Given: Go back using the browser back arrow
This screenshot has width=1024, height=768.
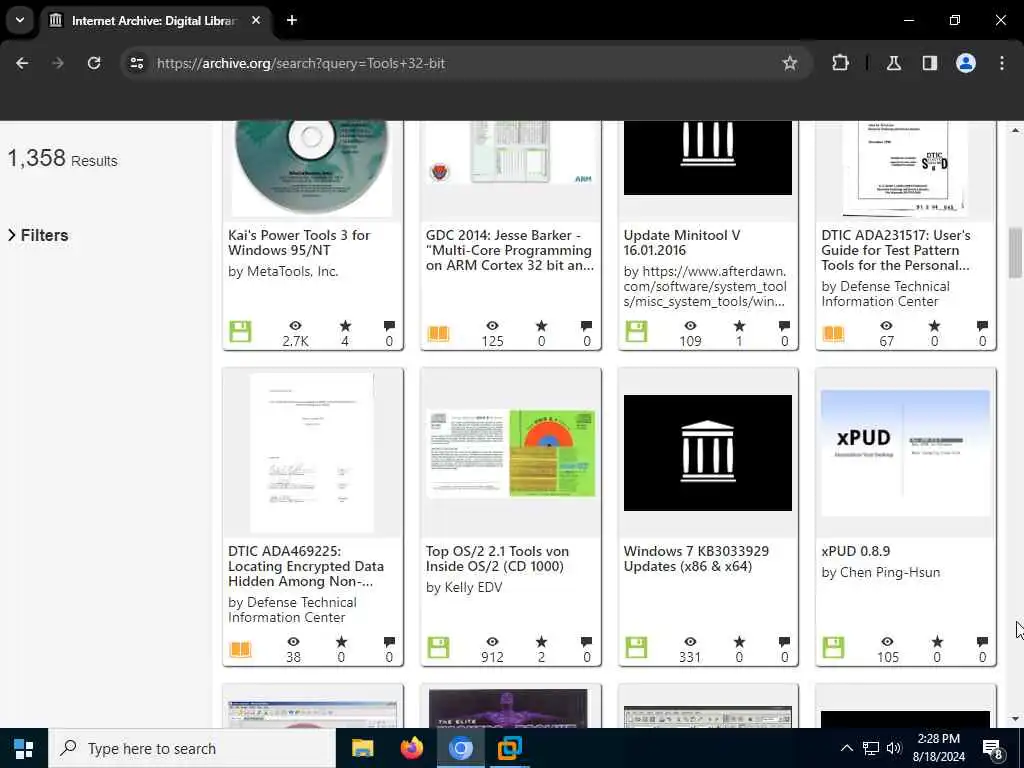Looking at the screenshot, I should [x=22, y=63].
